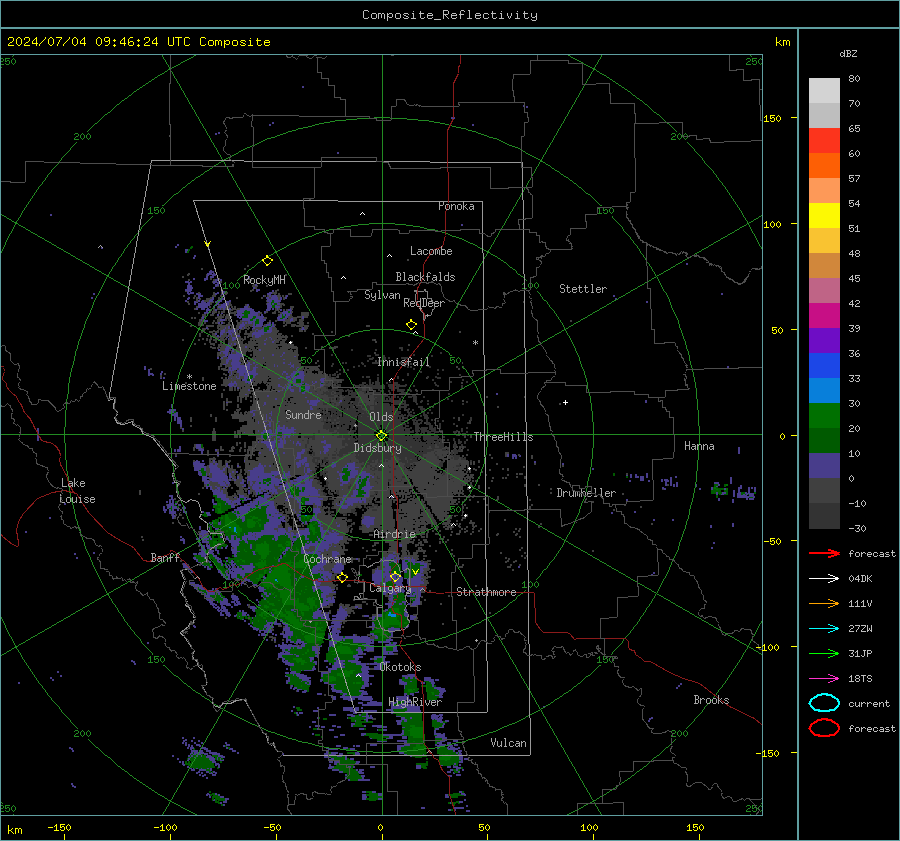Click the 2024/07/04 09:46:24 UTC timestamp
Screen dimensions: 900x841
pos(87,42)
